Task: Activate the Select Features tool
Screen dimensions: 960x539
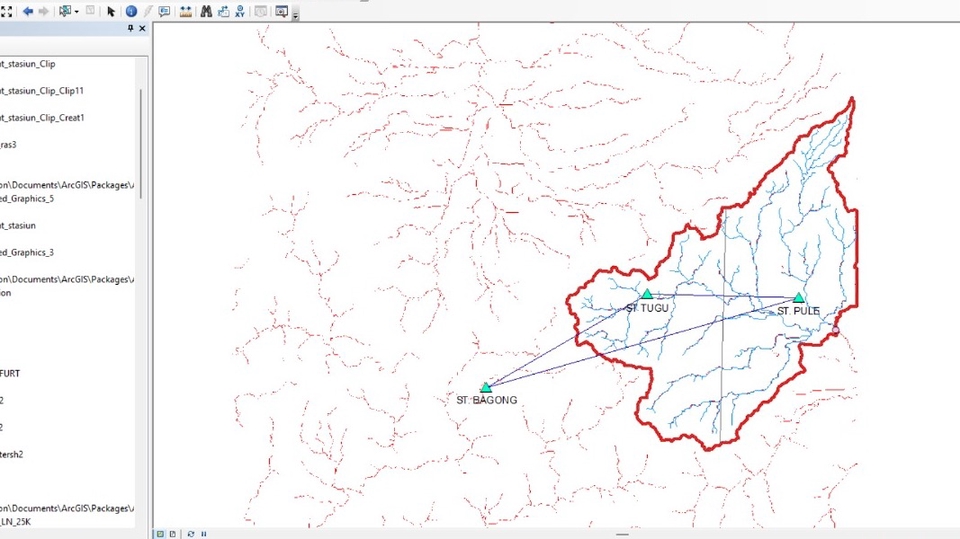Action: click(65, 11)
